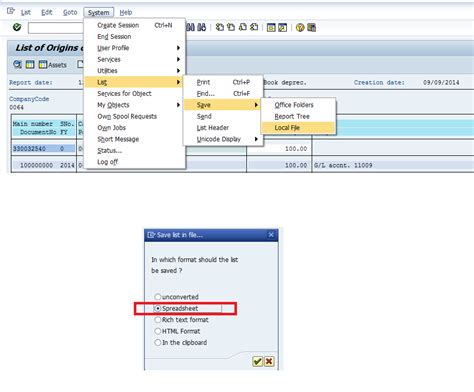
Task: Open Status... entry
Action: coord(135,150)
